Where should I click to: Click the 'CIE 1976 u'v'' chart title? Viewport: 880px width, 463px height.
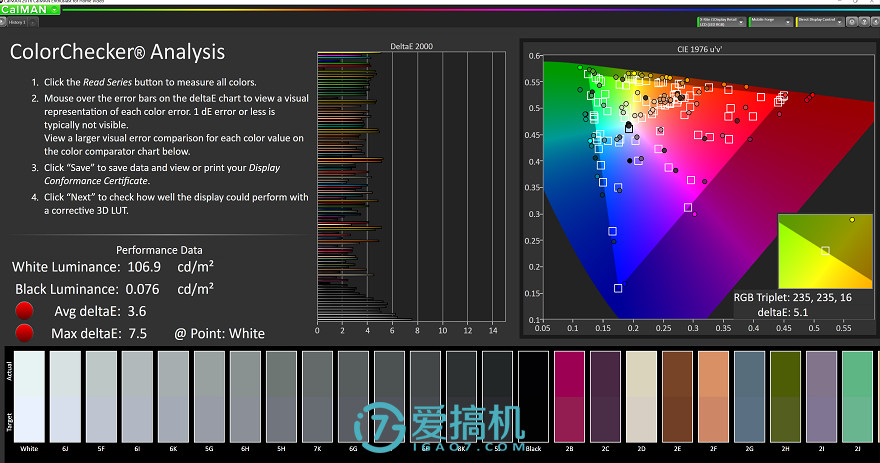699,49
